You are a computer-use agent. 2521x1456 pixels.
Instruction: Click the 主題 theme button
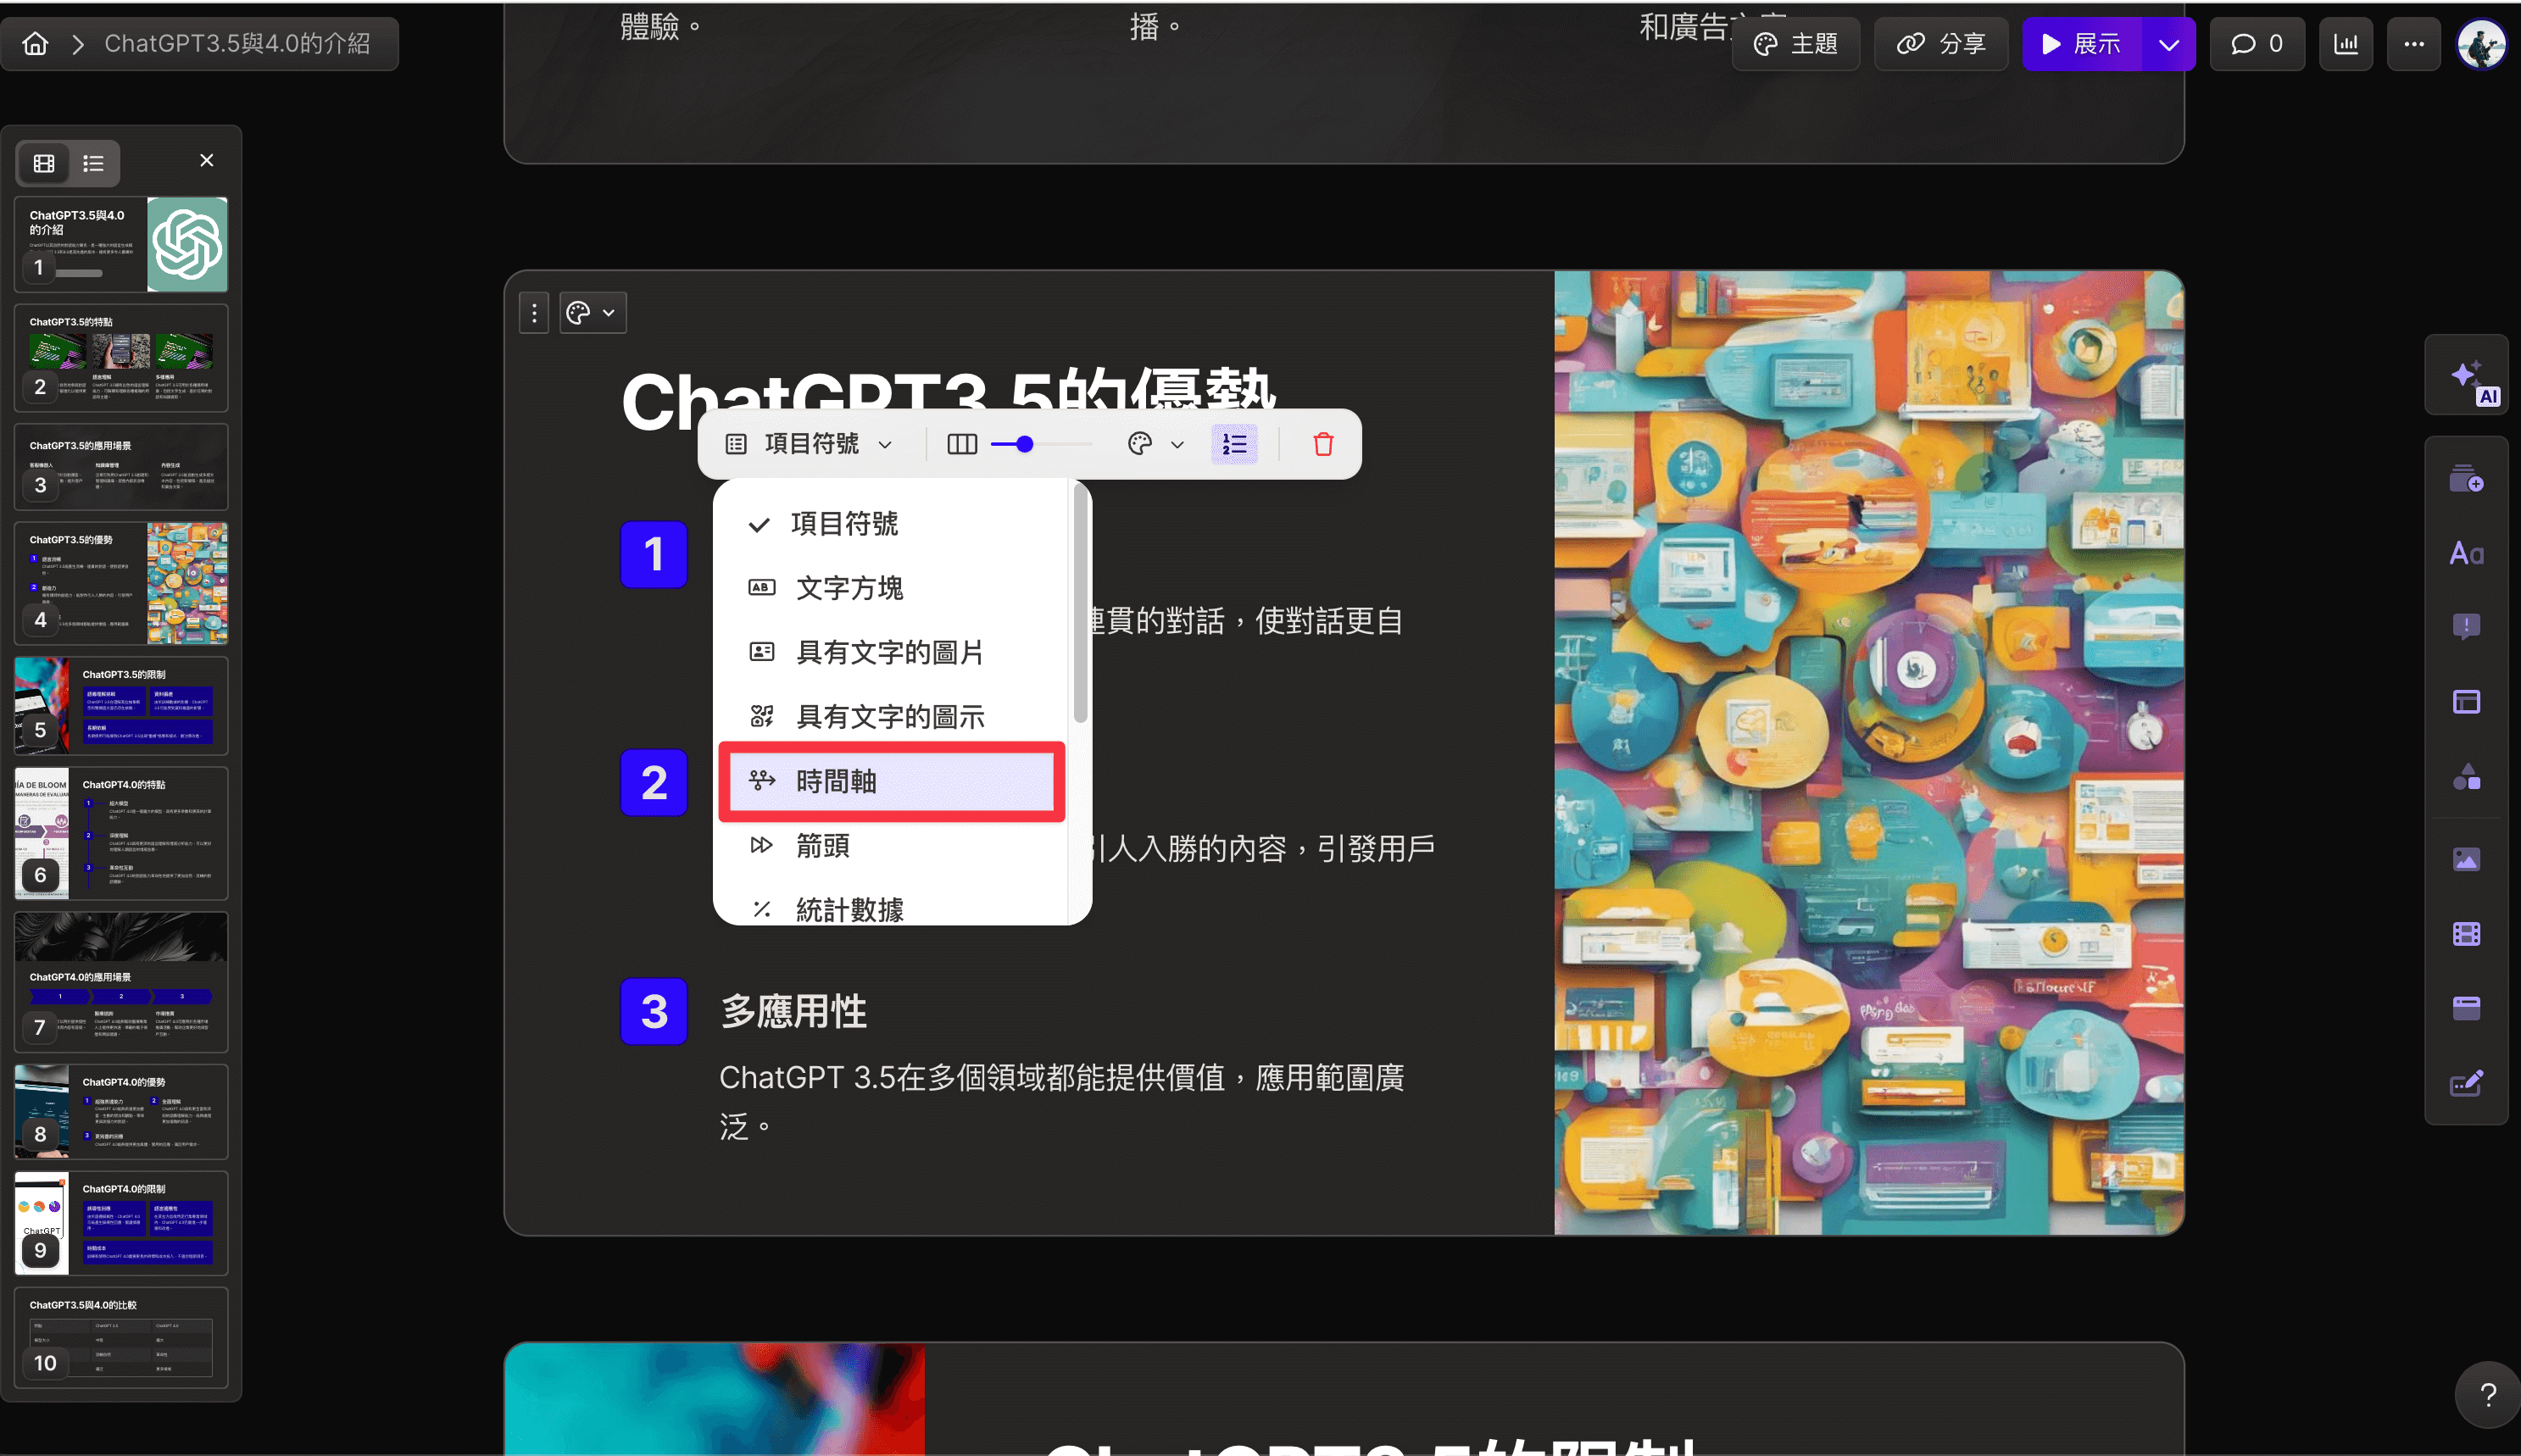[1795, 44]
